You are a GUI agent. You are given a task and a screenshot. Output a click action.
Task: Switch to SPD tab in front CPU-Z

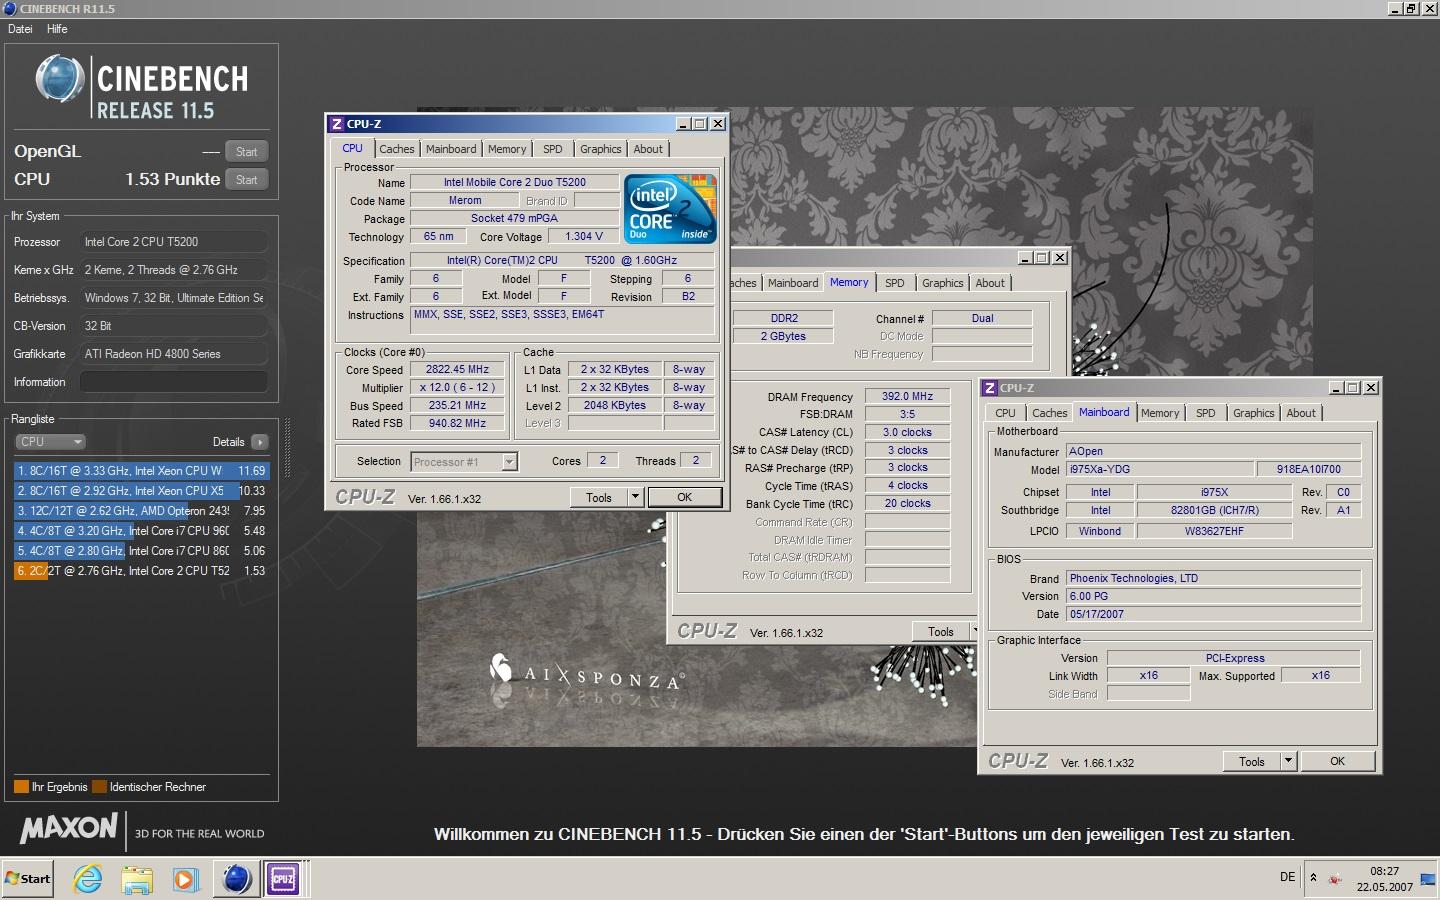tap(553, 149)
